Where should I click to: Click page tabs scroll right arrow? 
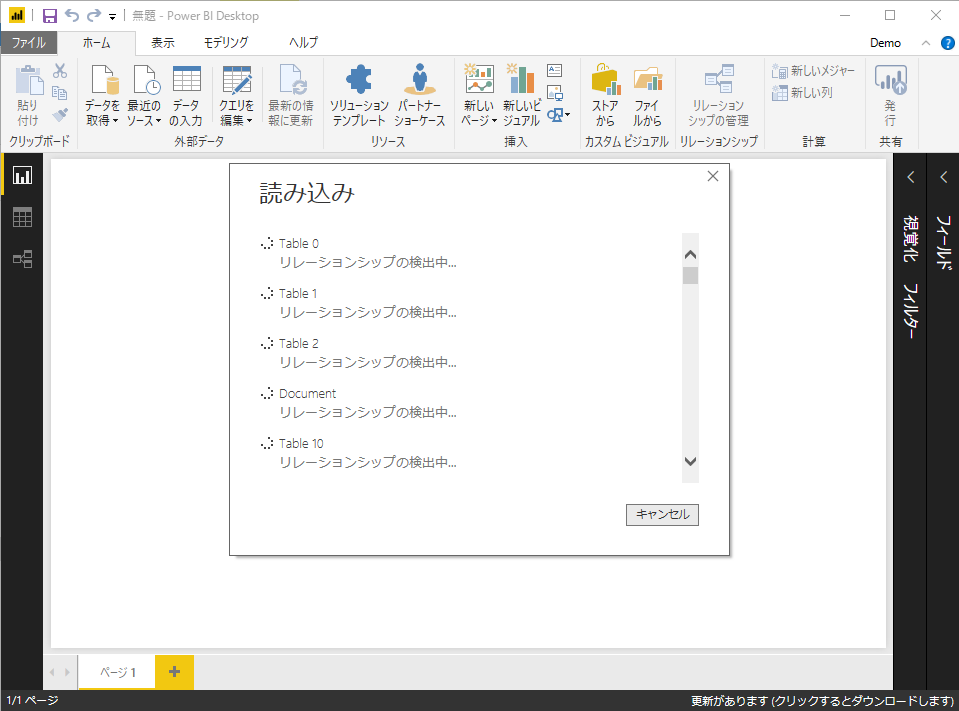coord(67,672)
